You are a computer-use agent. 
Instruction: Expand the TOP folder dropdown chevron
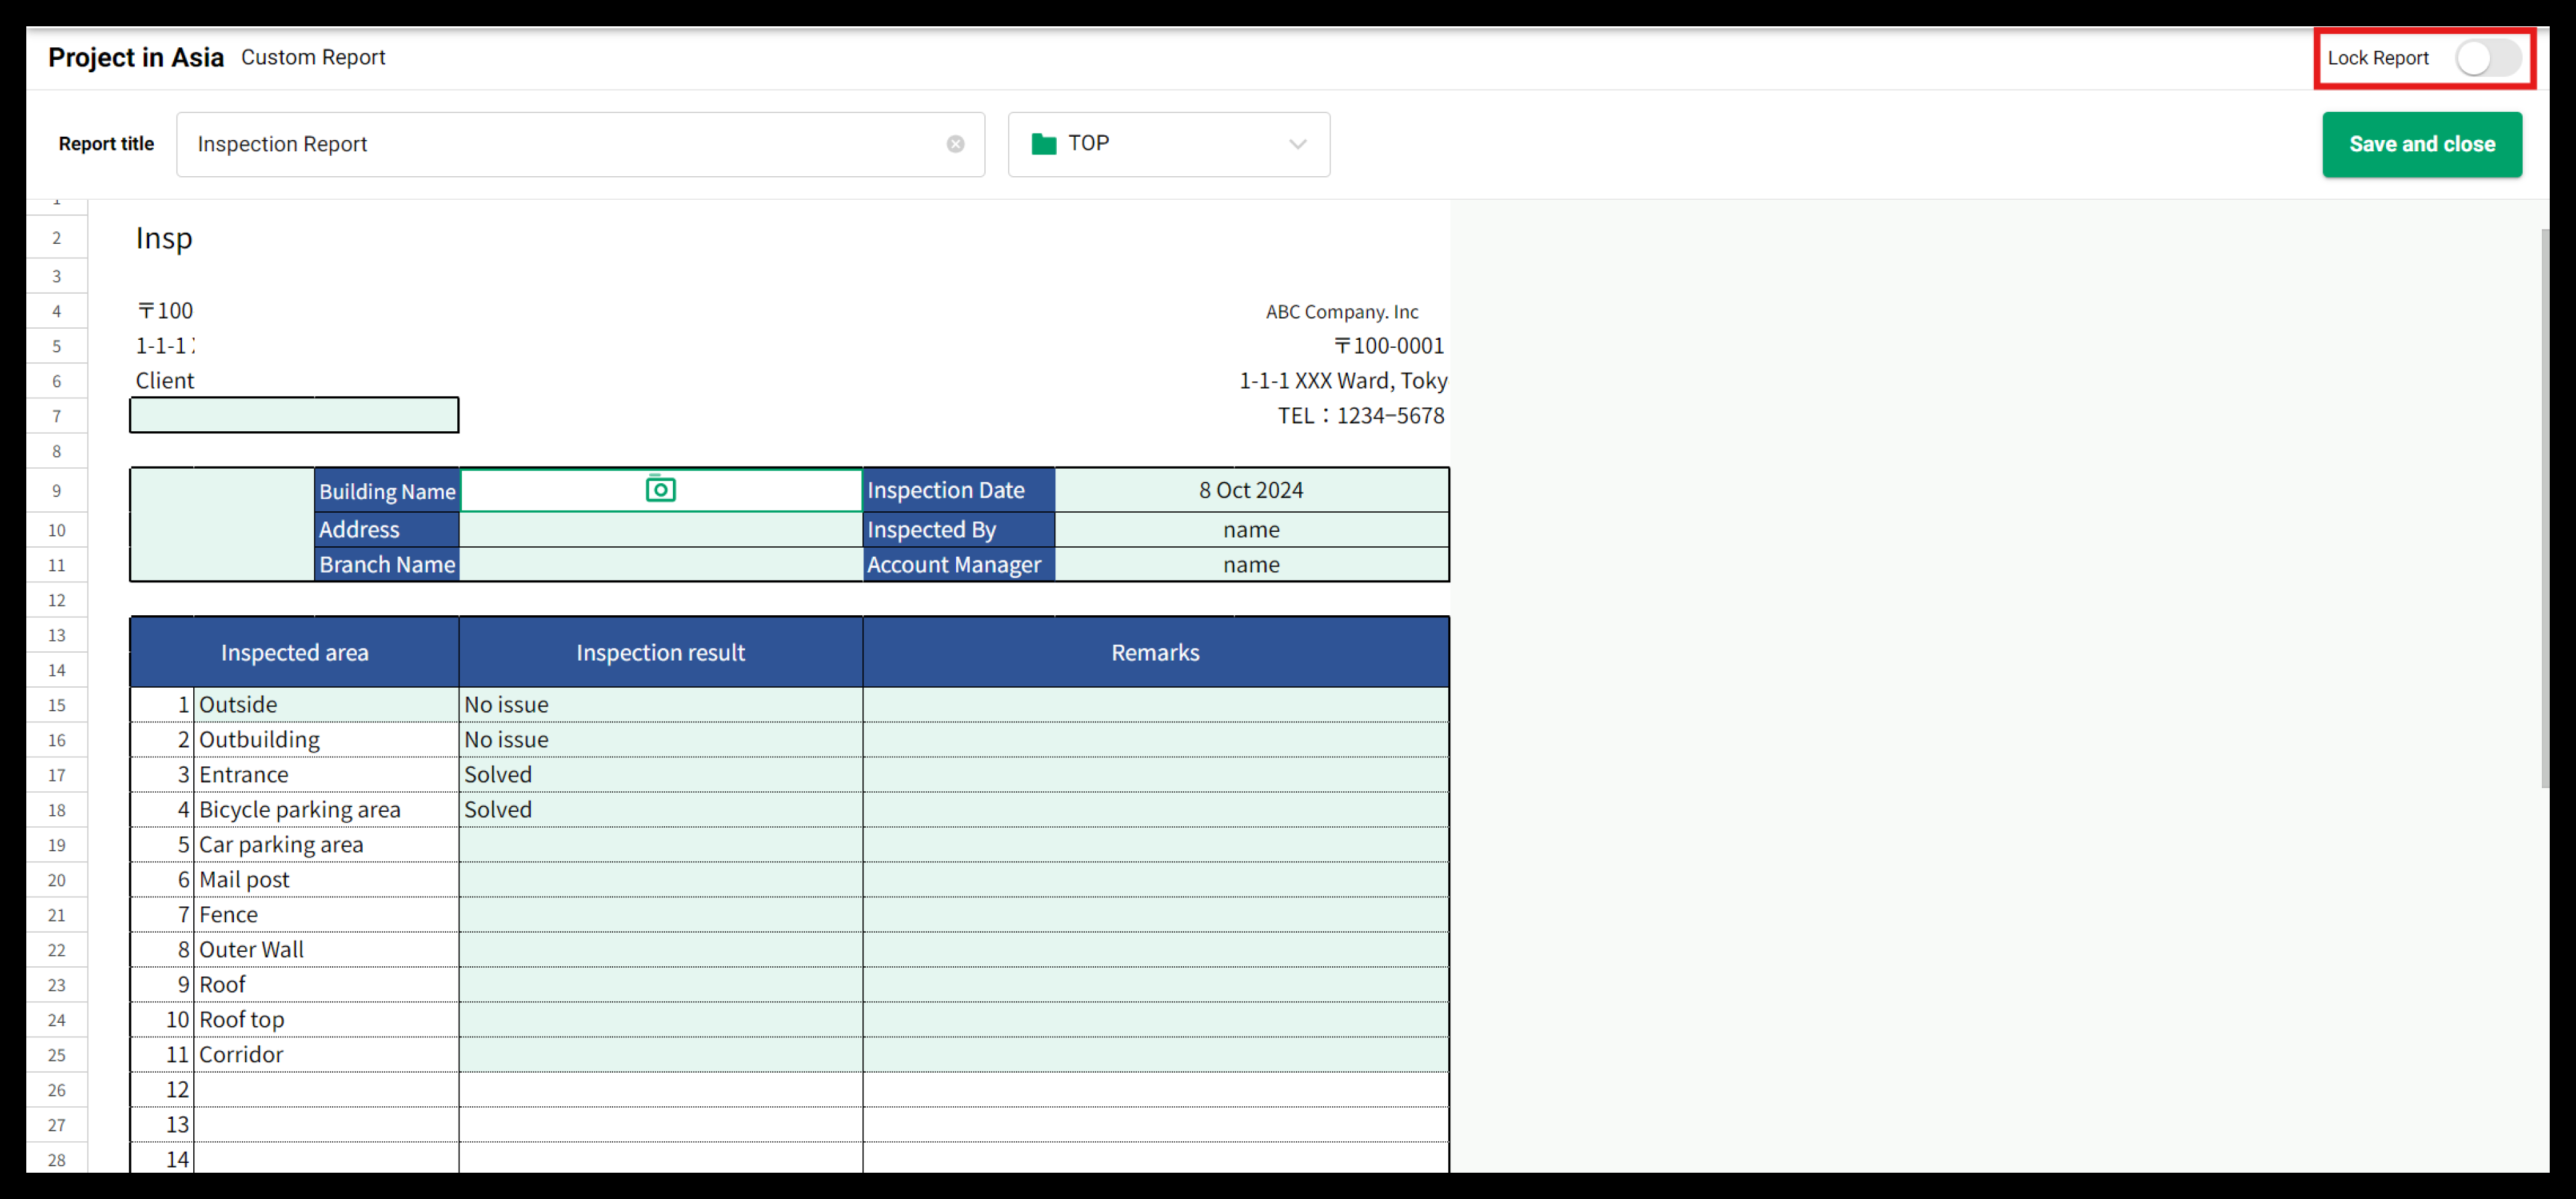click(x=1297, y=144)
